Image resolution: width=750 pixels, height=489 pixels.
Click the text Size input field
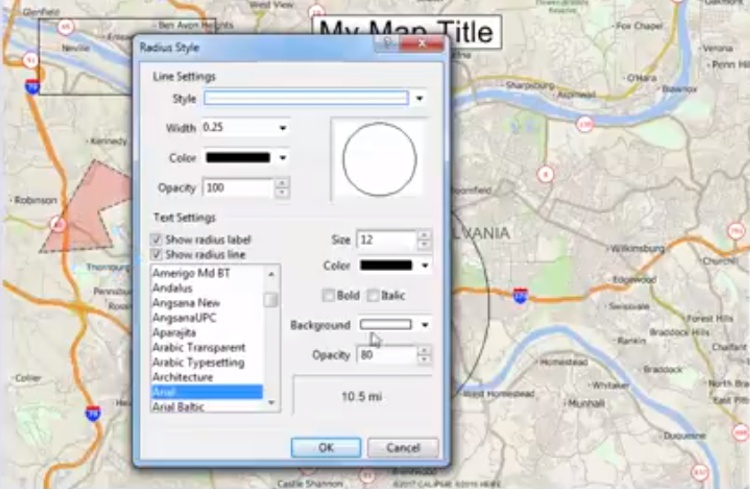[x=384, y=240]
